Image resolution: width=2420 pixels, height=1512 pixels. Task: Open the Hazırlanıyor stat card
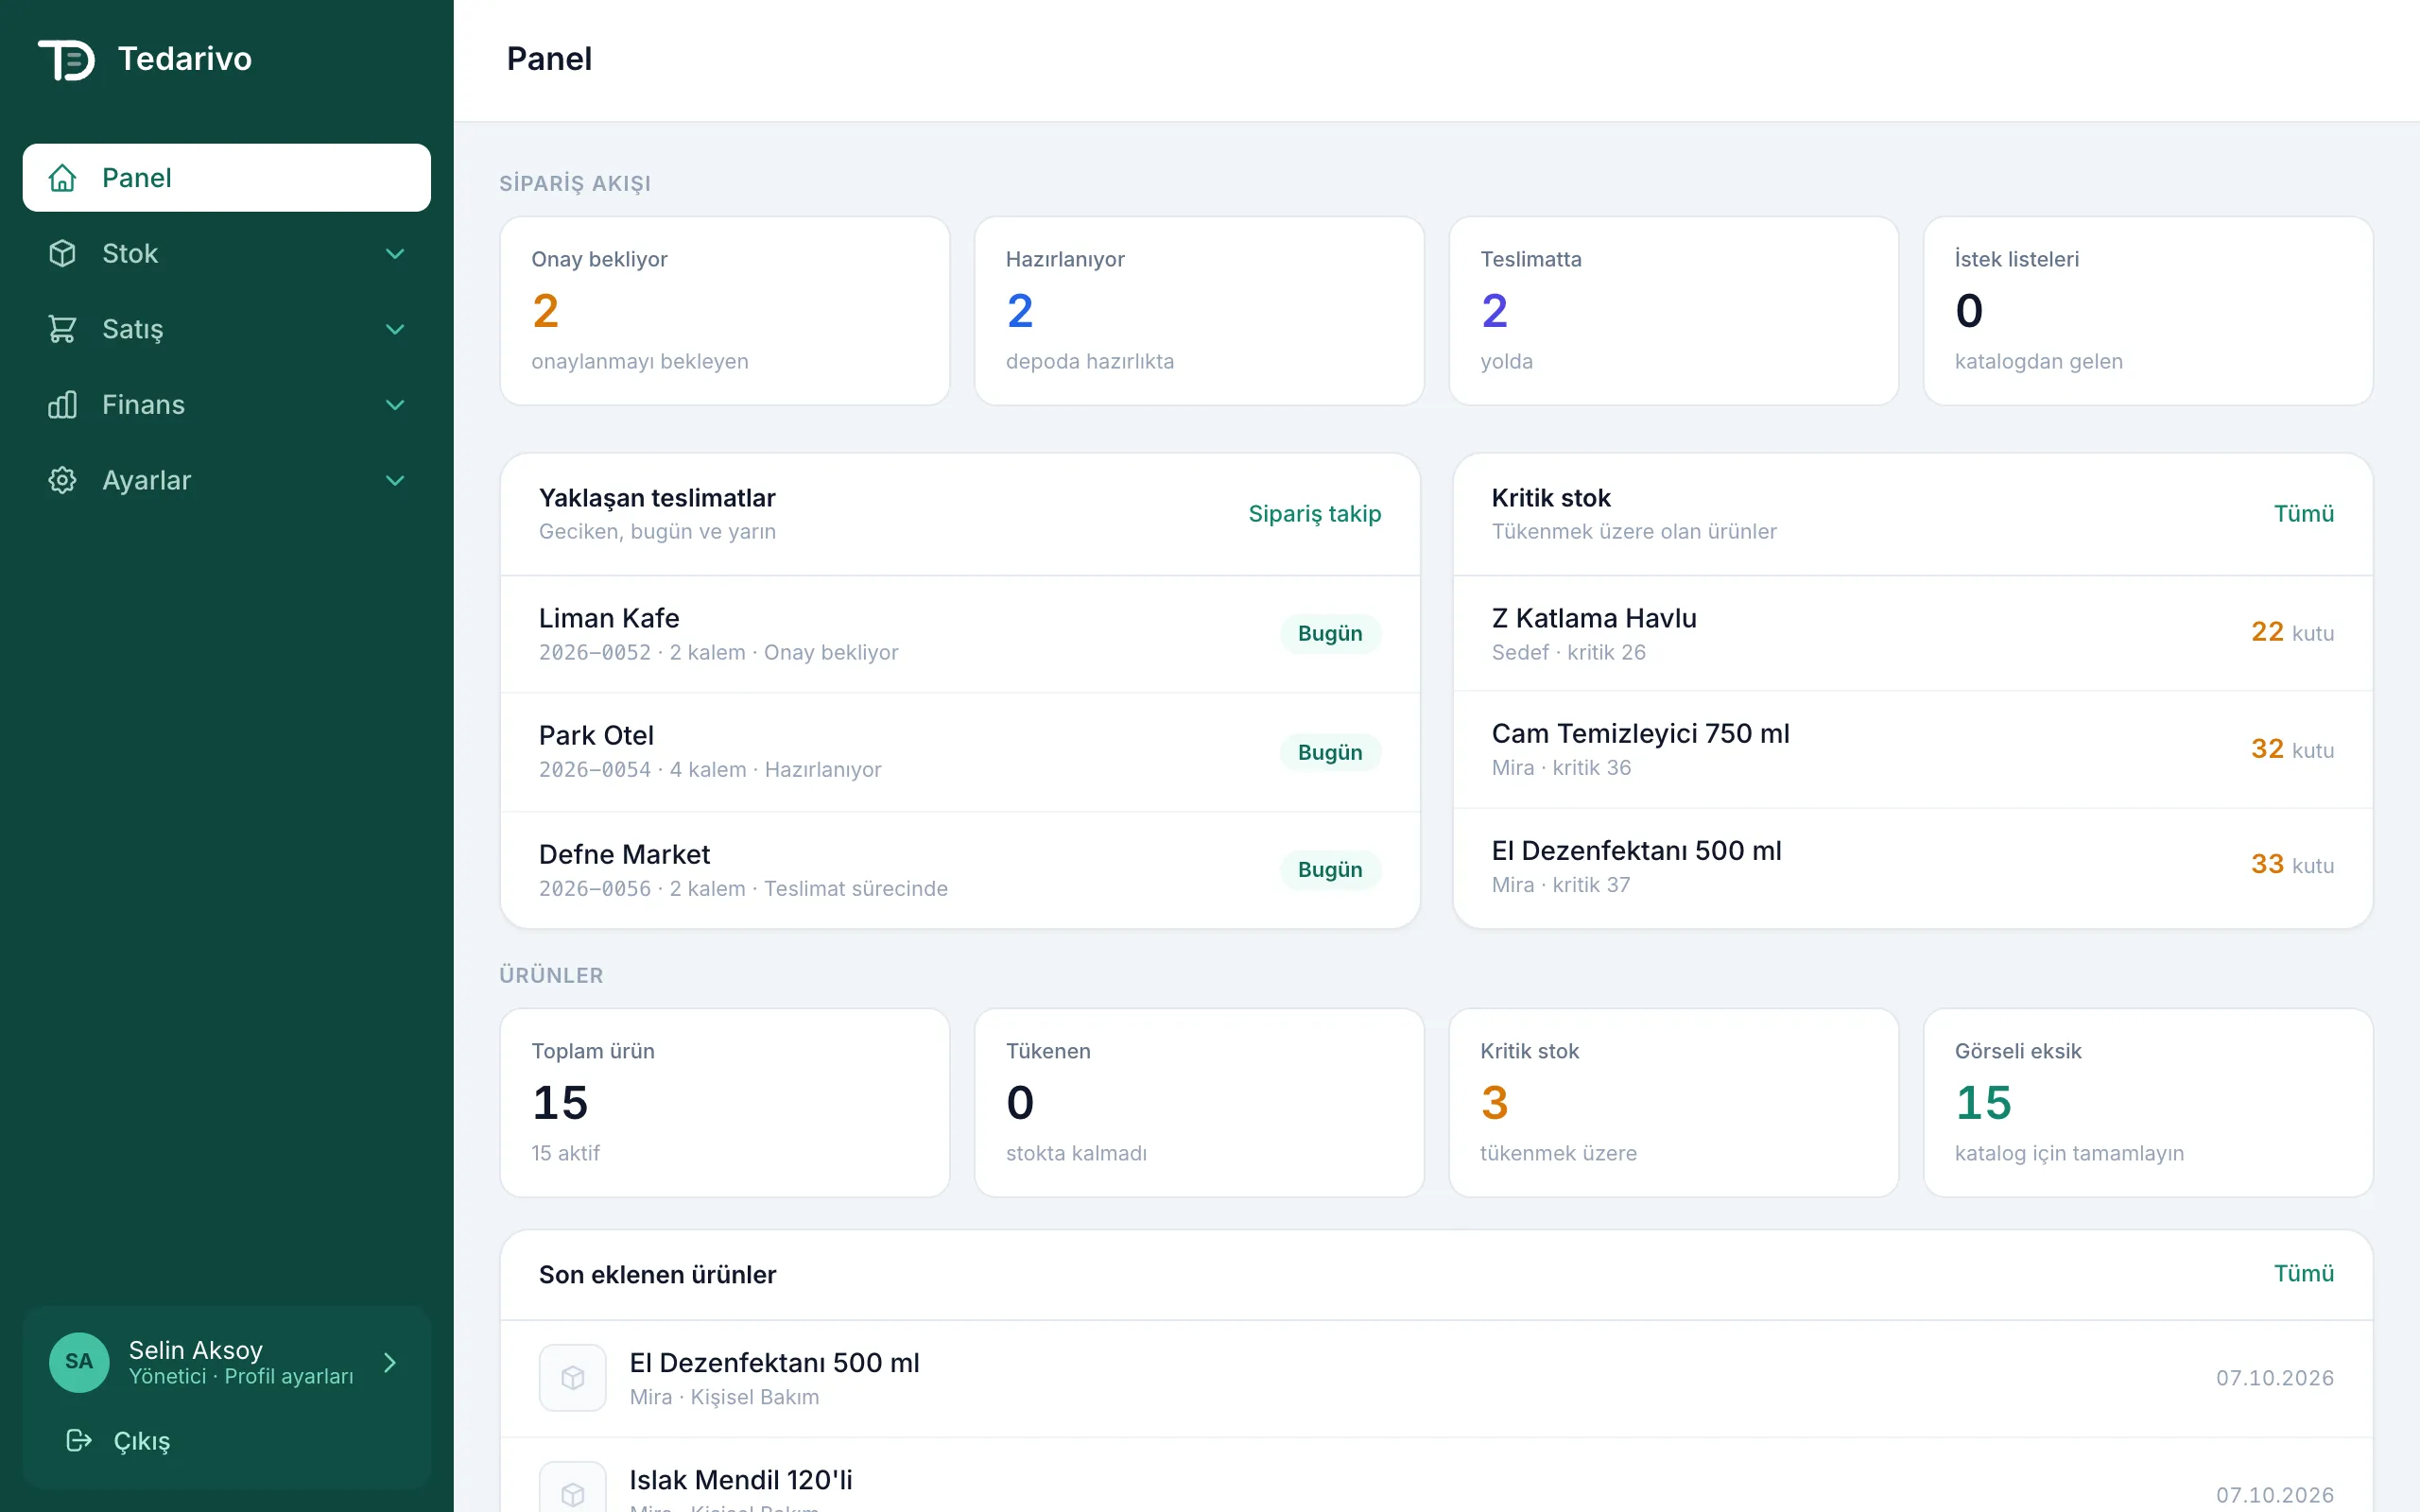1199,311
